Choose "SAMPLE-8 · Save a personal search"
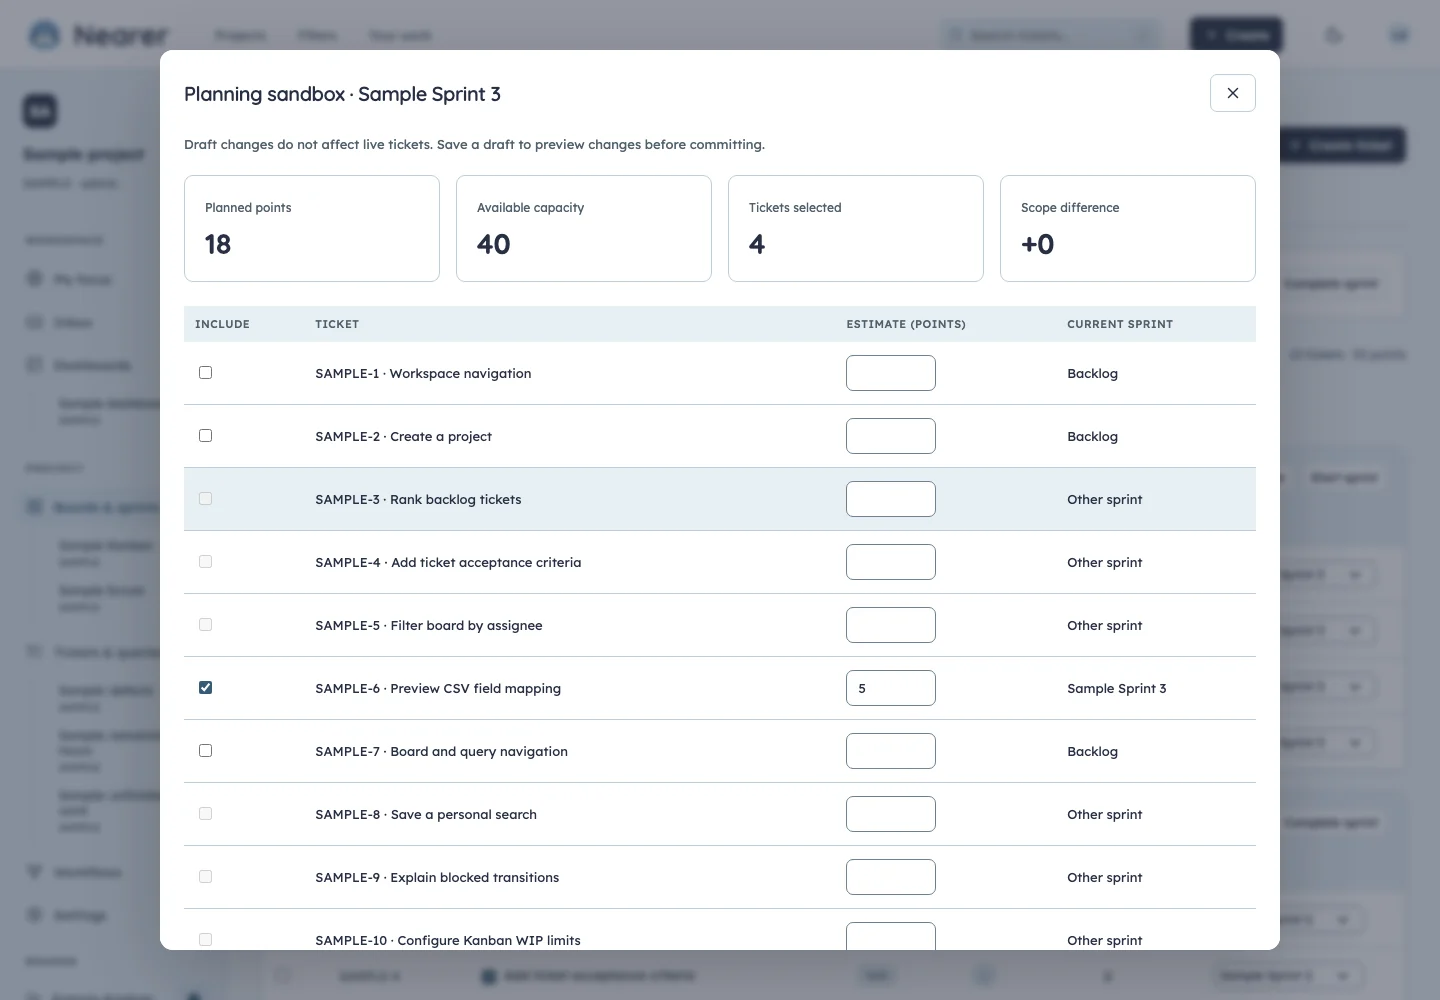The width and height of the screenshot is (1440, 1000). click(x=426, y=814)
